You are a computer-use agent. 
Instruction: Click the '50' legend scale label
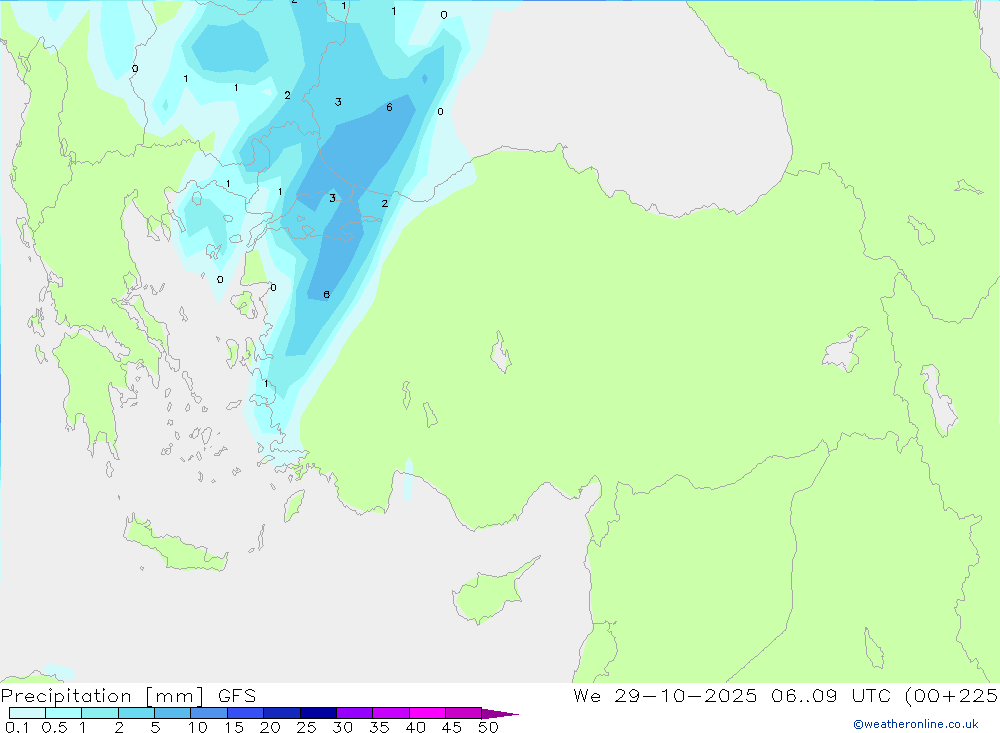click(x=488, y=727)
